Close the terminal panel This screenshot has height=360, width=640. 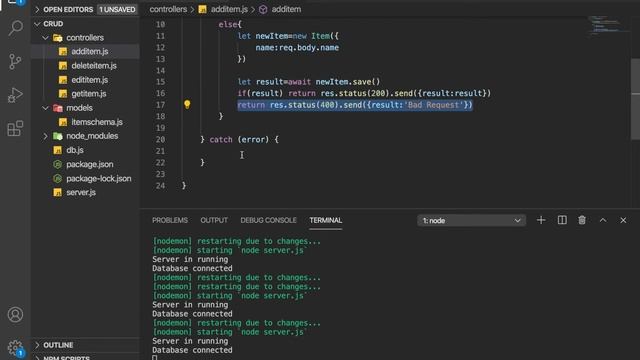[623, 220]
